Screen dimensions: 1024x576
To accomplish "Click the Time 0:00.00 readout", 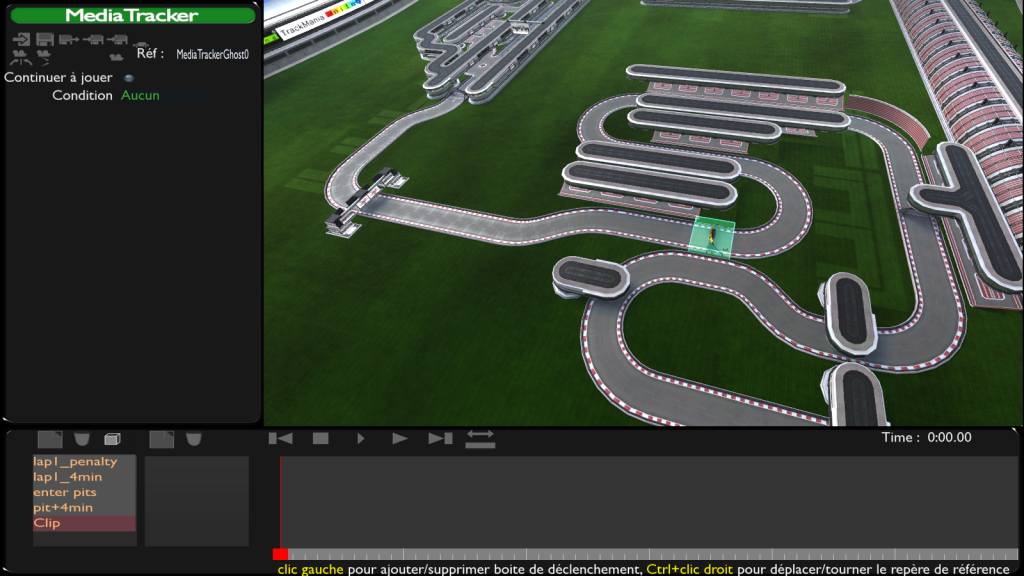I will pyautogui.click(x=926, y=438).
